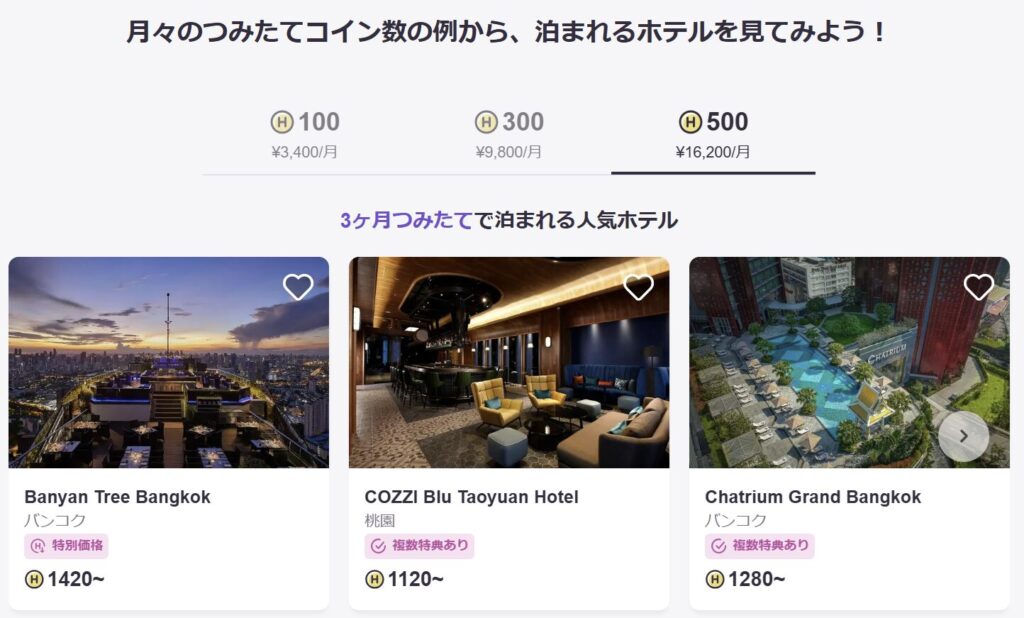Click 複数特典あり badge on COZZI Blu

coord(419,546)
